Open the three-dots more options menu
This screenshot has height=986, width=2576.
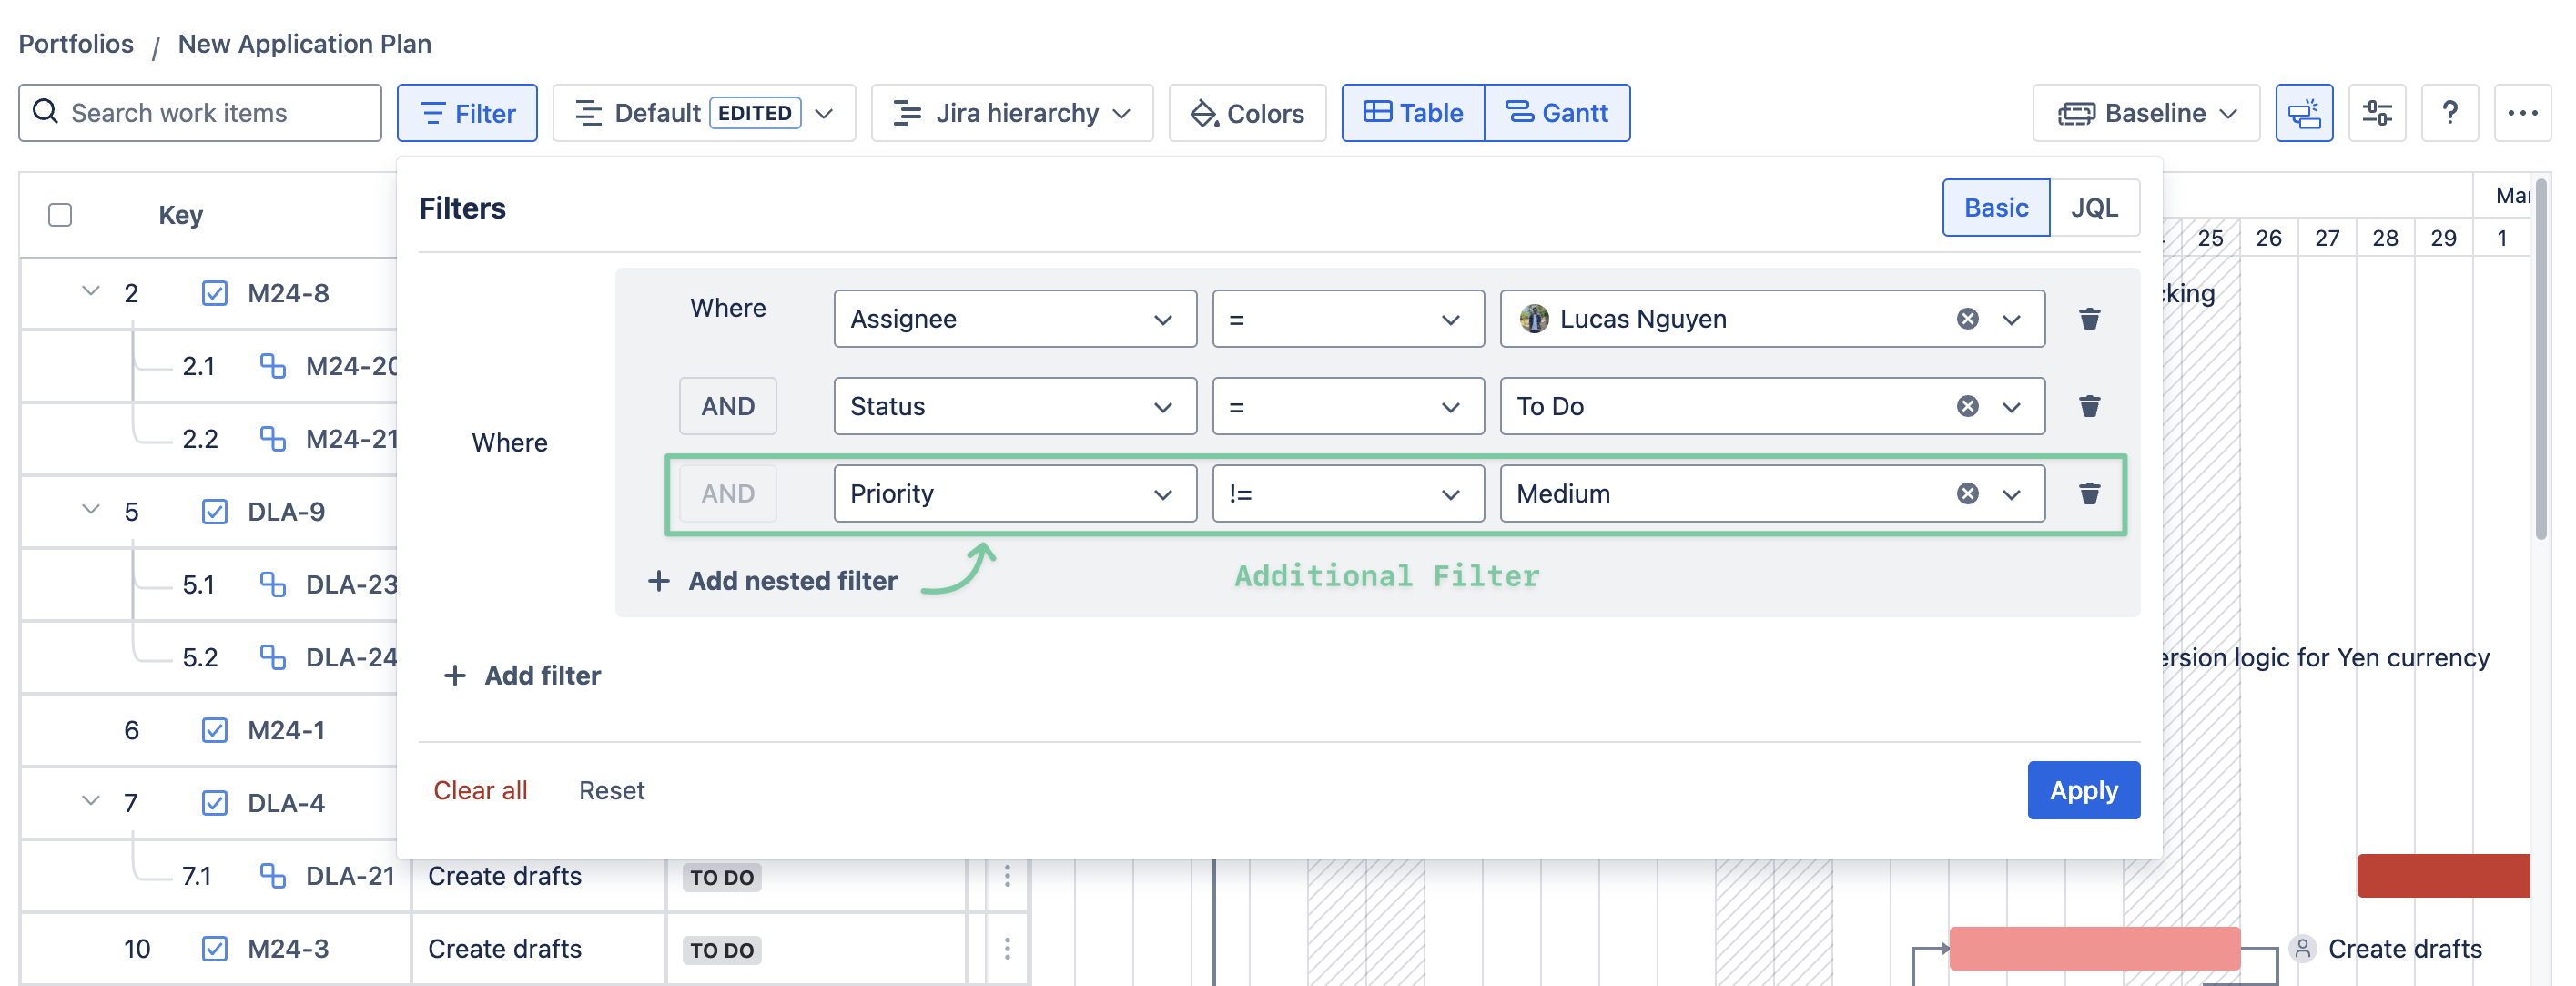[x=2521, y=113]
